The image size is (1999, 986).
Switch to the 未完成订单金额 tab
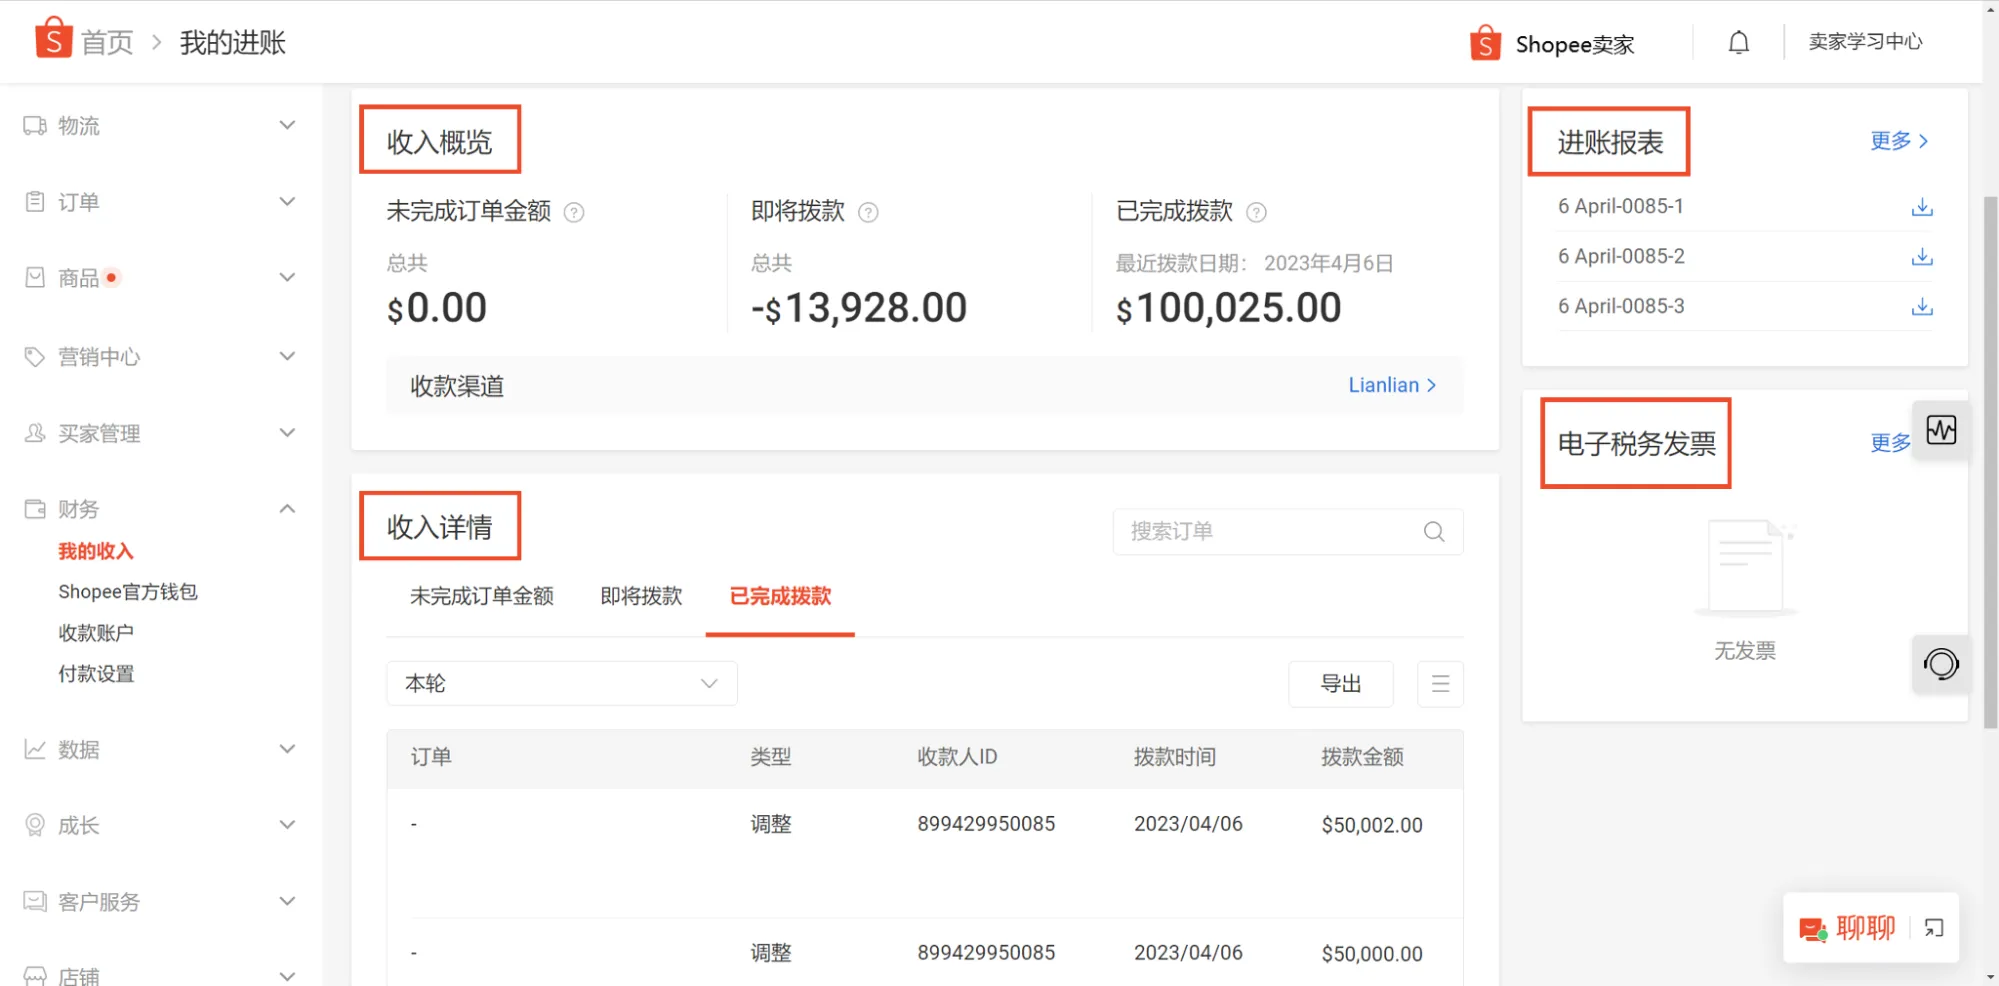coord(482,596)
